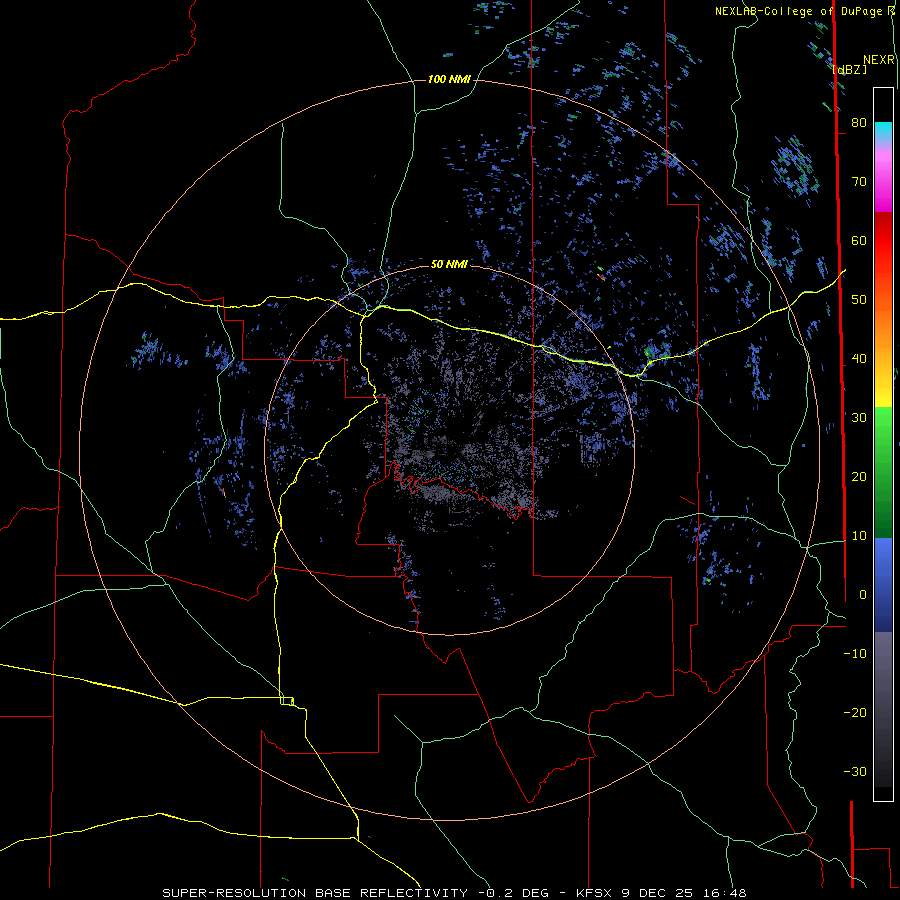
Task: Click the -10 value on the dBZ scale
Action: (x=855, y=654)
